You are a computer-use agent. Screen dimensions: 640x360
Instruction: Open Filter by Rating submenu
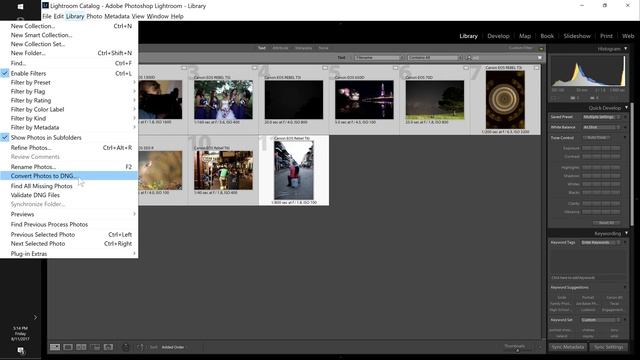click(69, 100)
